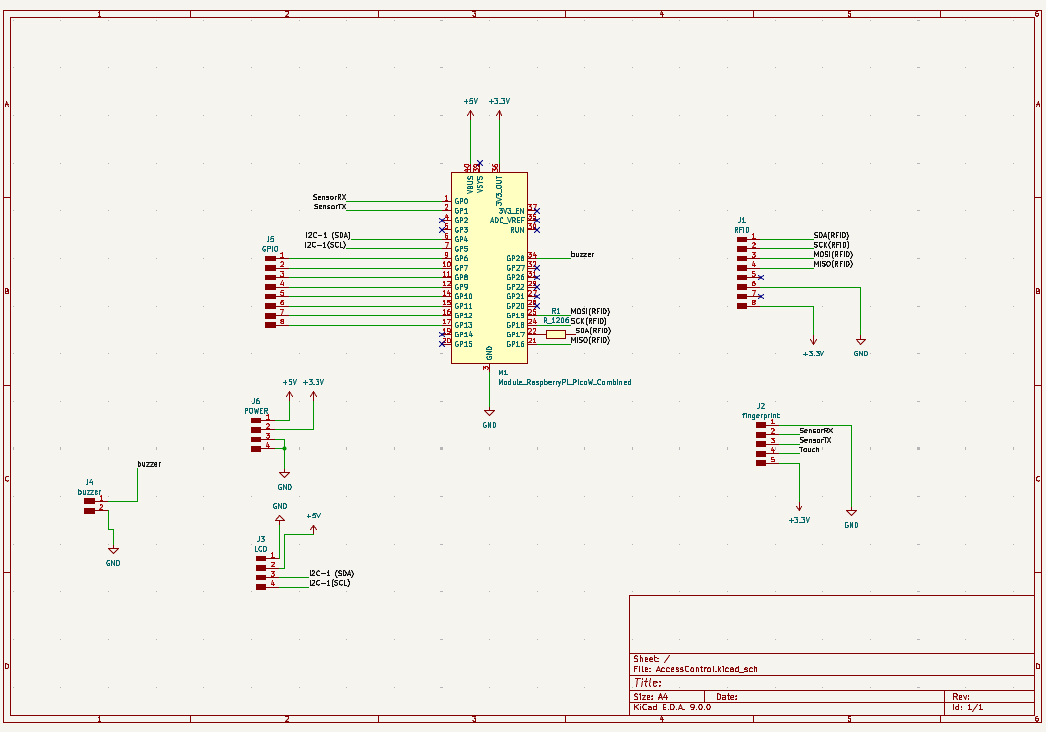The image size is (1046, 732).
Task: Pick the I2C-1 (SDA) label at GP4
Action: (x=328, y=235)
